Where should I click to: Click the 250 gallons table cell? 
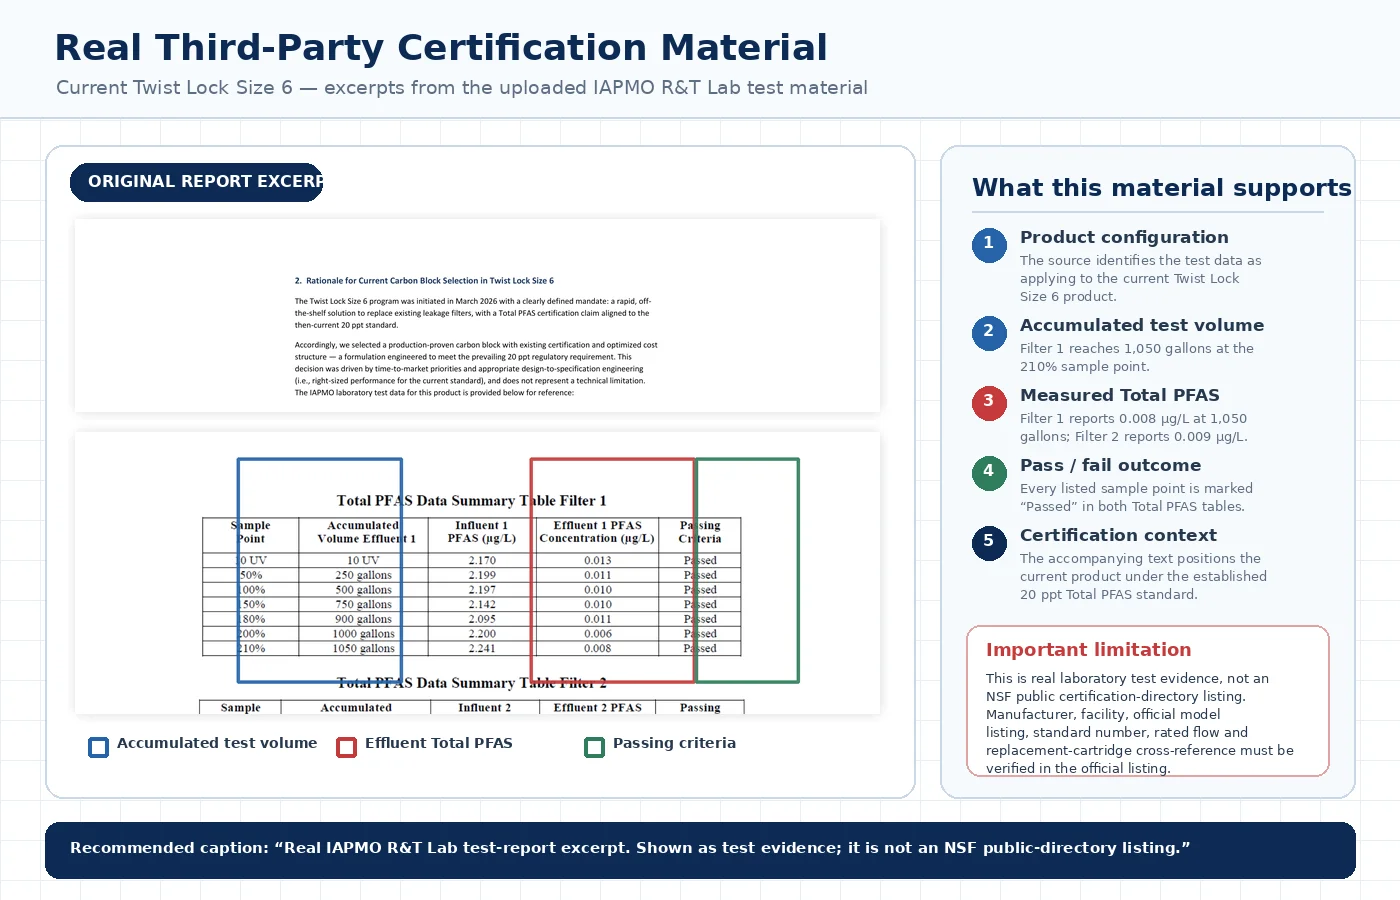364,575
